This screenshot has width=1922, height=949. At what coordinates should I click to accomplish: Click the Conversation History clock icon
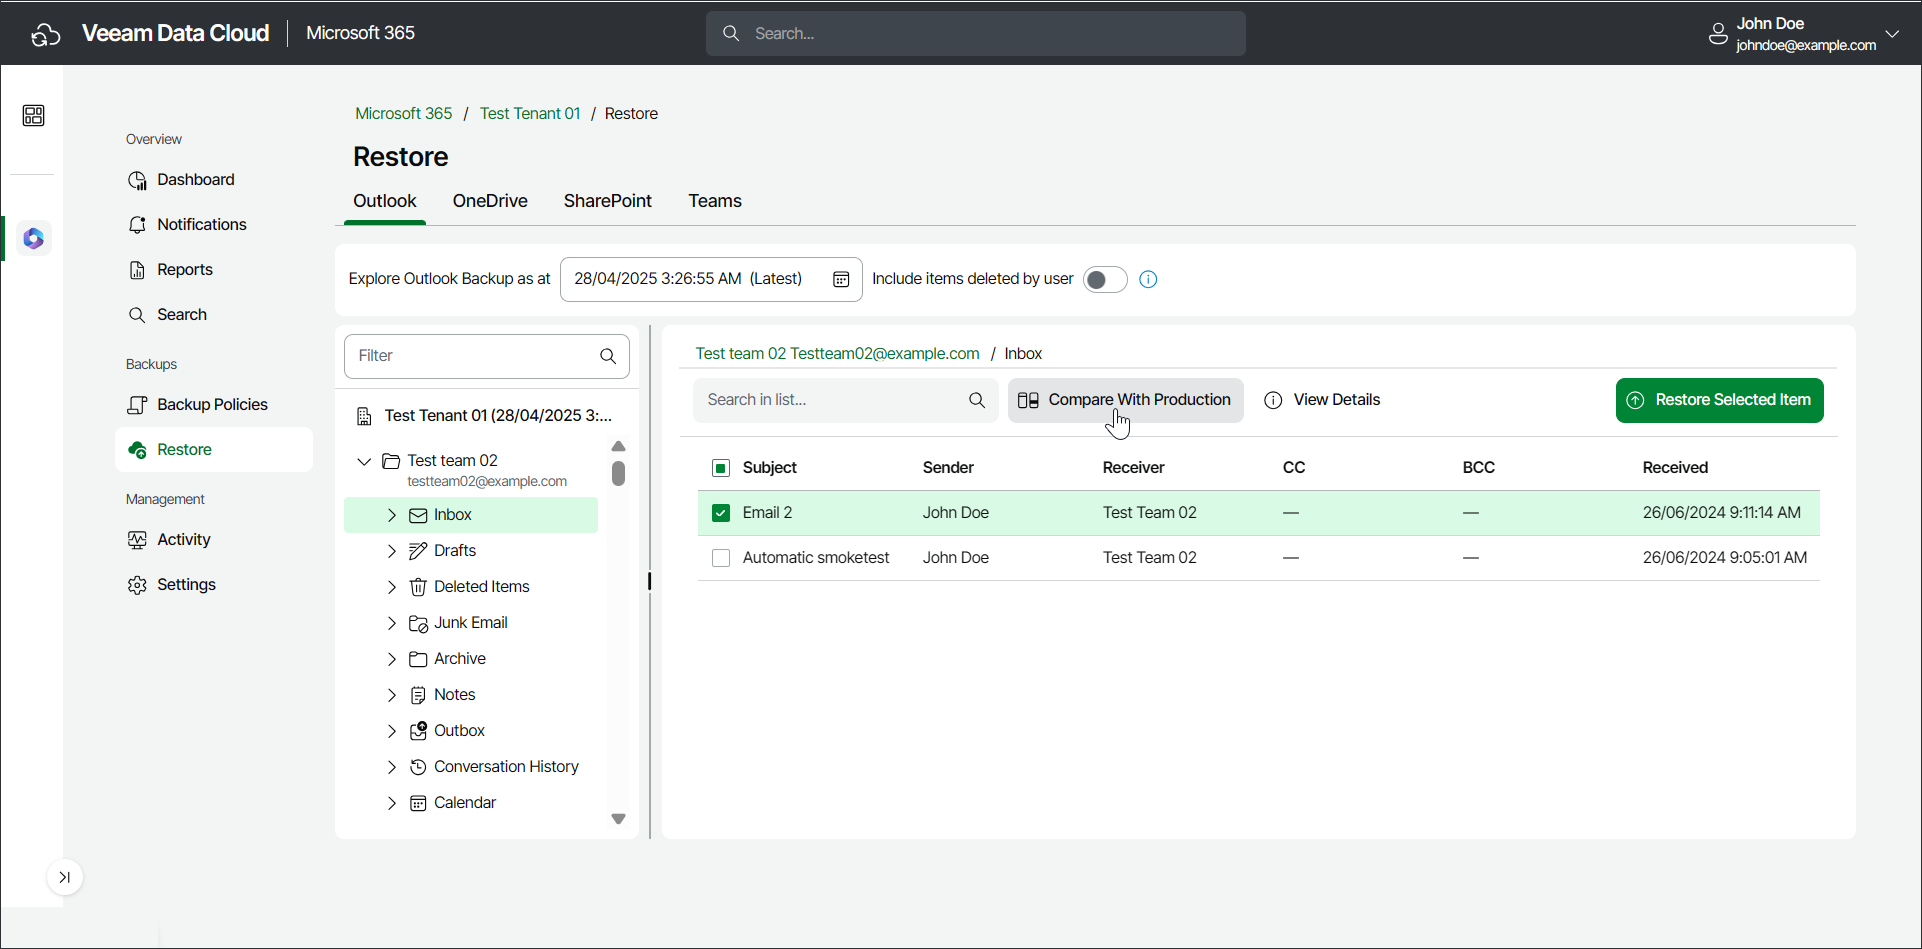tap(418, 767)
